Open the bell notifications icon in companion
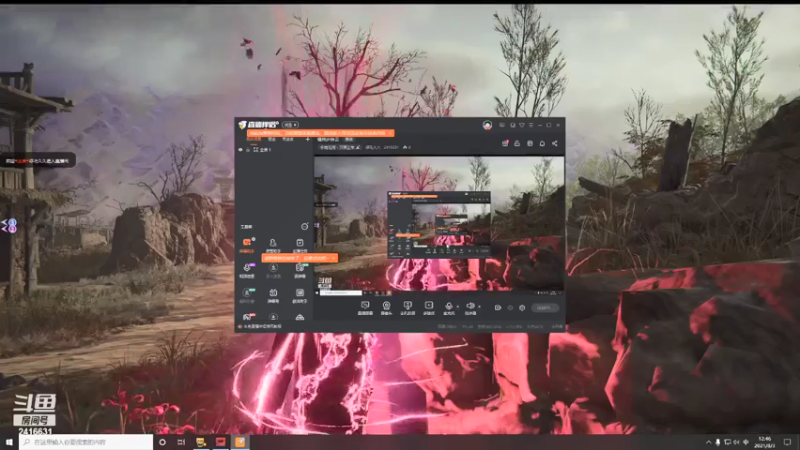The image size is (800, 450). [x=542, y=143]
